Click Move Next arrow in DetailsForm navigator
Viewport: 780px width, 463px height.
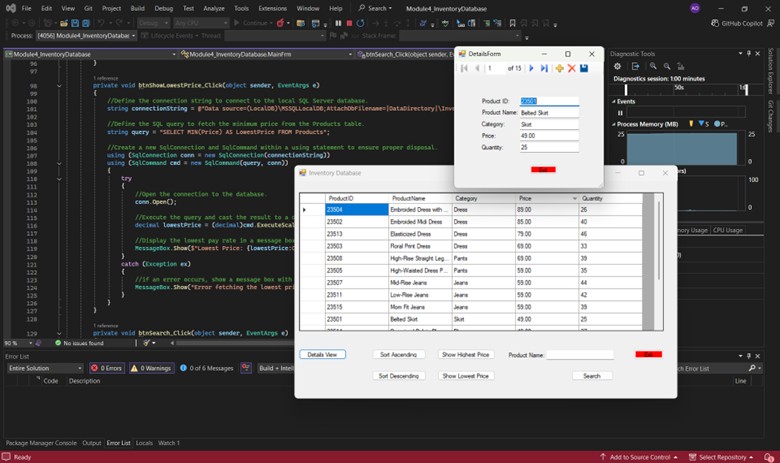531,68
